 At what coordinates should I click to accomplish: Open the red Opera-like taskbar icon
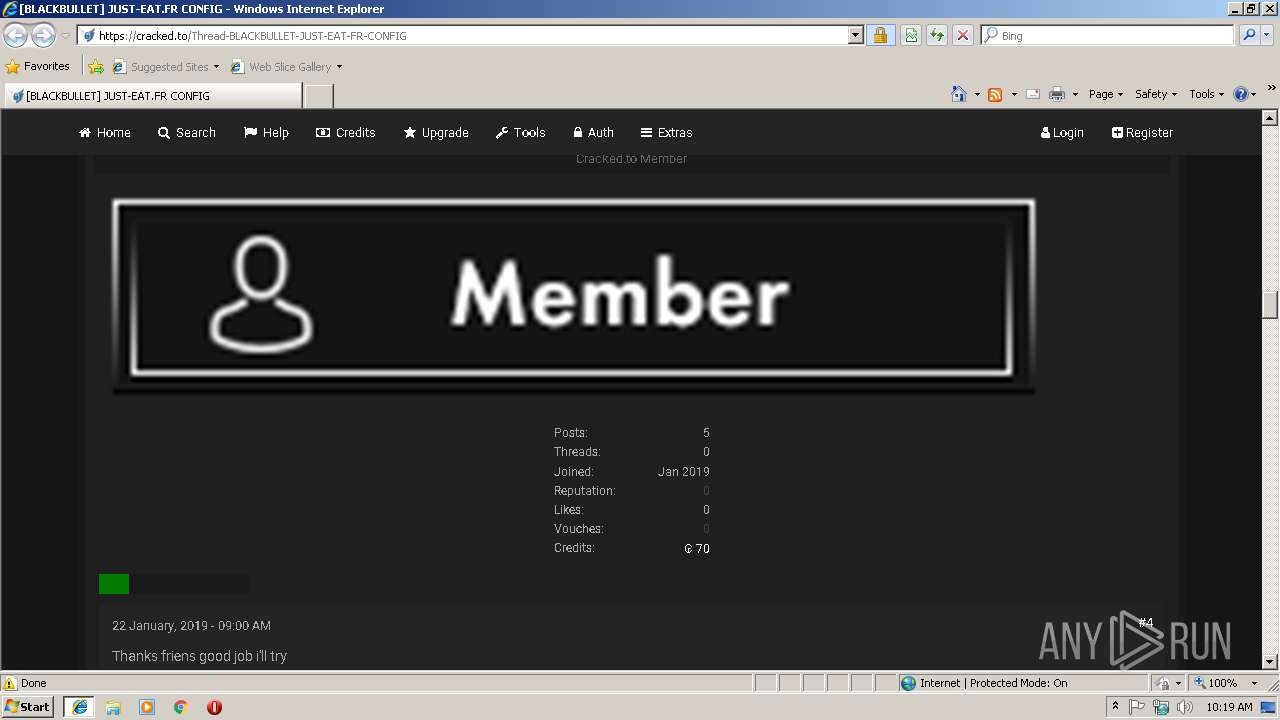(x=214, y=707)
